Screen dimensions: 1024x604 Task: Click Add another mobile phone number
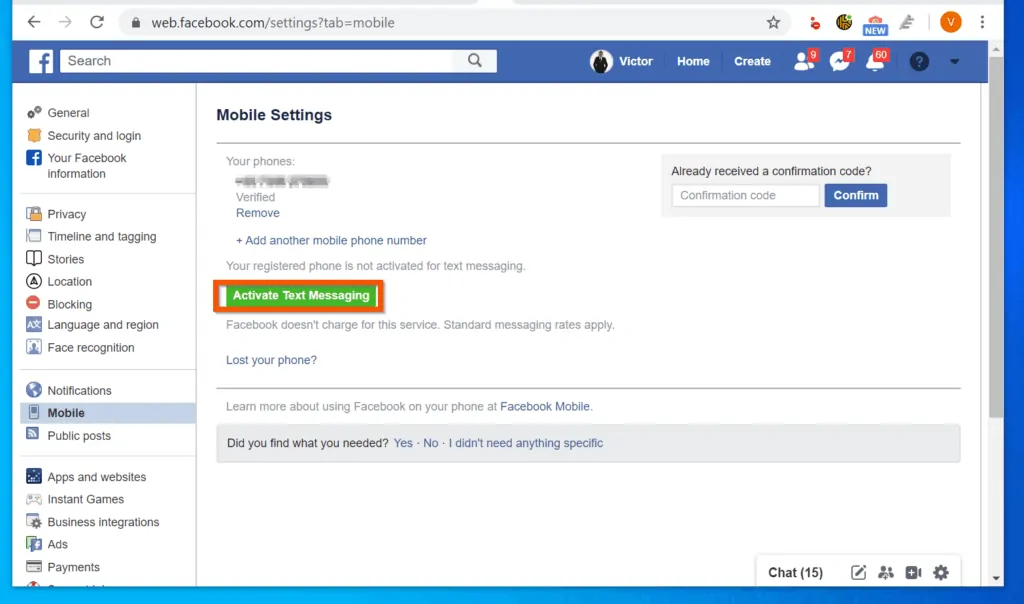click(x=331, y=240)
